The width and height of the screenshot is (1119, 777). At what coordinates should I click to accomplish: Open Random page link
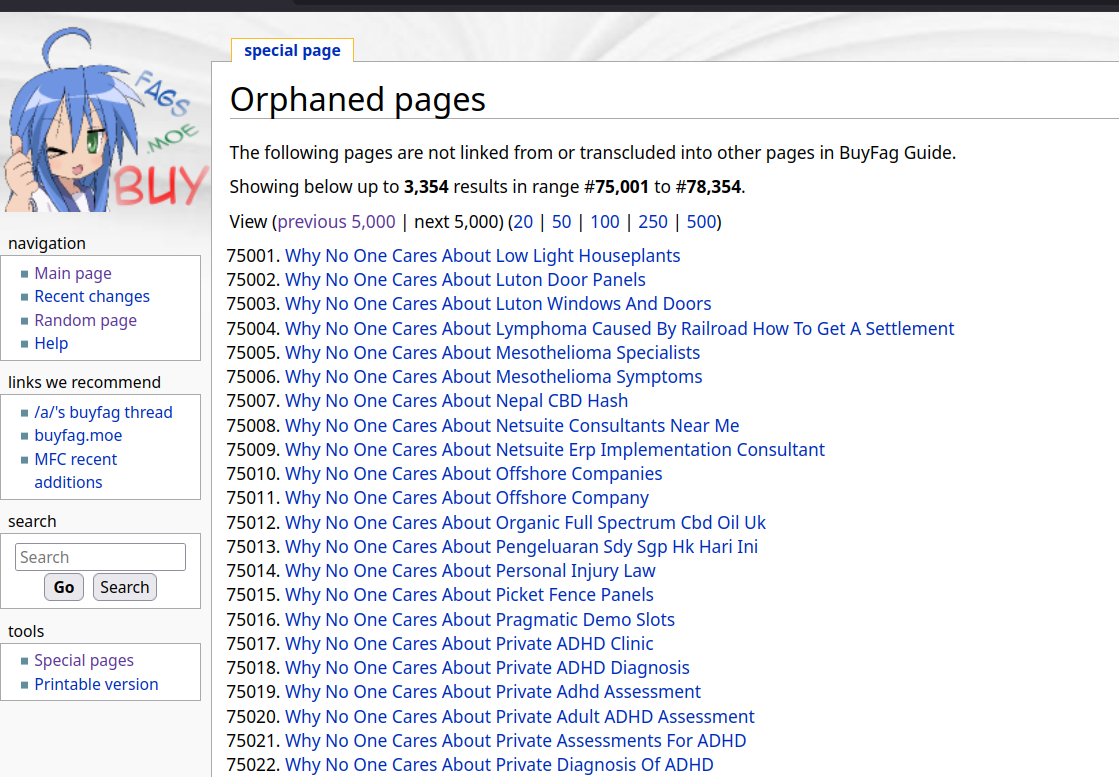[86, 320]
